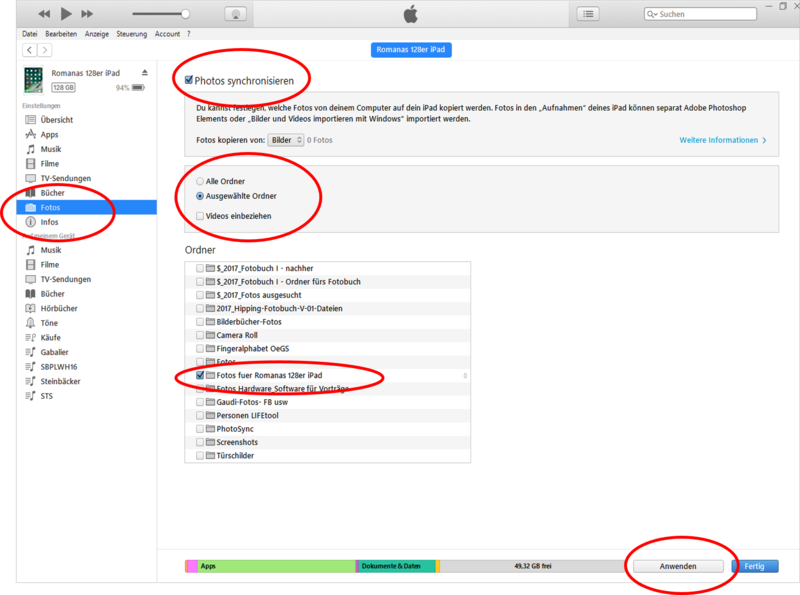The image size is (800, 595).
Task: Toggle the Photos synchronisieren checkbox
Action: tap(187, 79)
